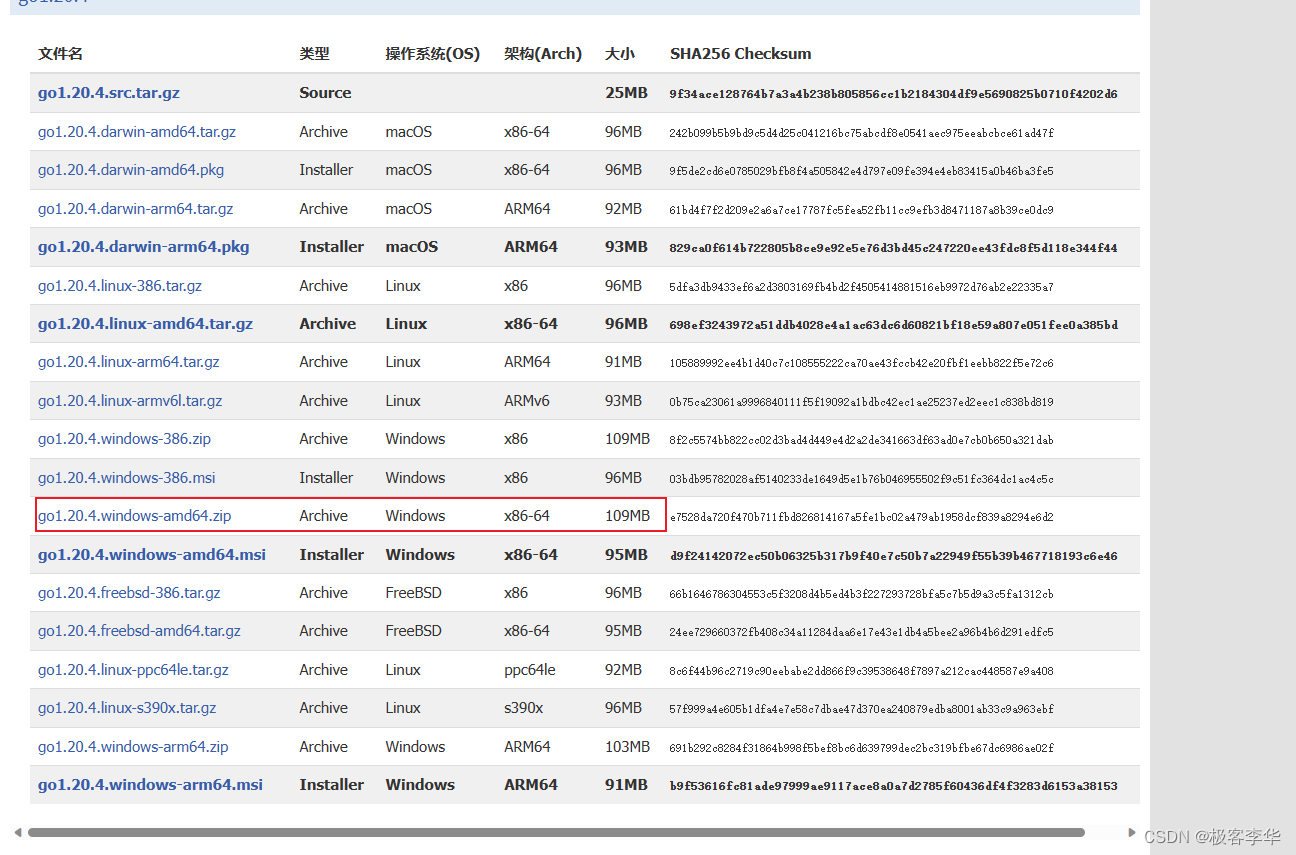The width and height of the screenshot is (1296, 855).
Task: Open go1.20.4.windows-386.zip link
Action: pos(125,439)
